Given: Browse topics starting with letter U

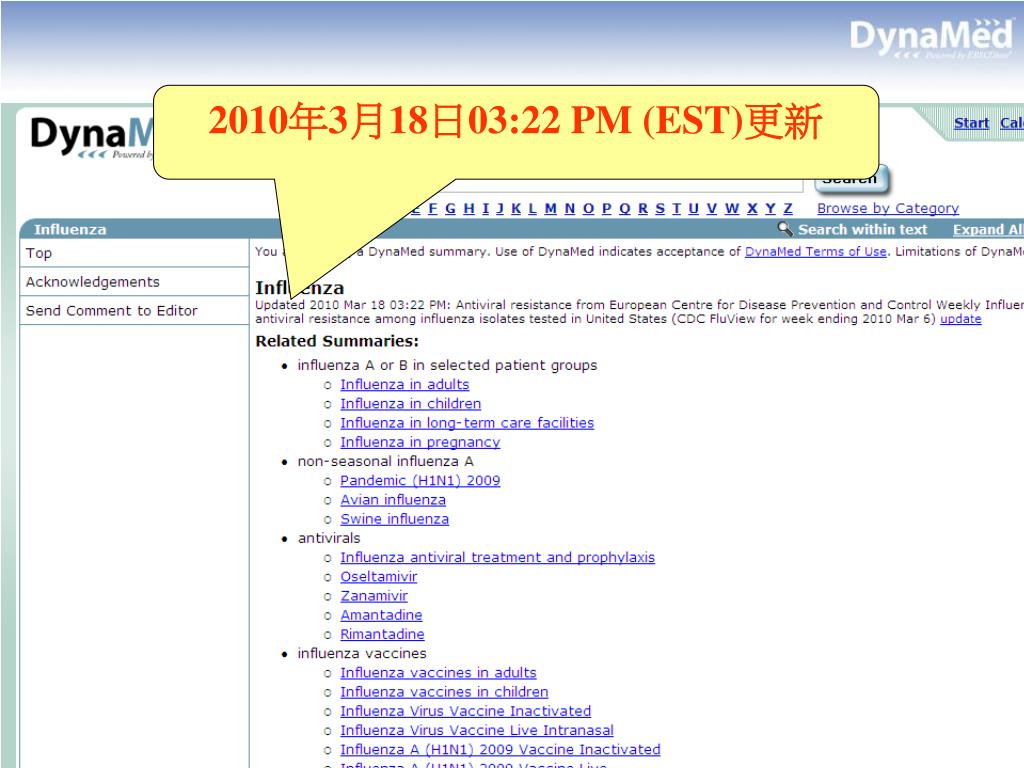Looking at the screenshot, I should click(x=694, y=208).
